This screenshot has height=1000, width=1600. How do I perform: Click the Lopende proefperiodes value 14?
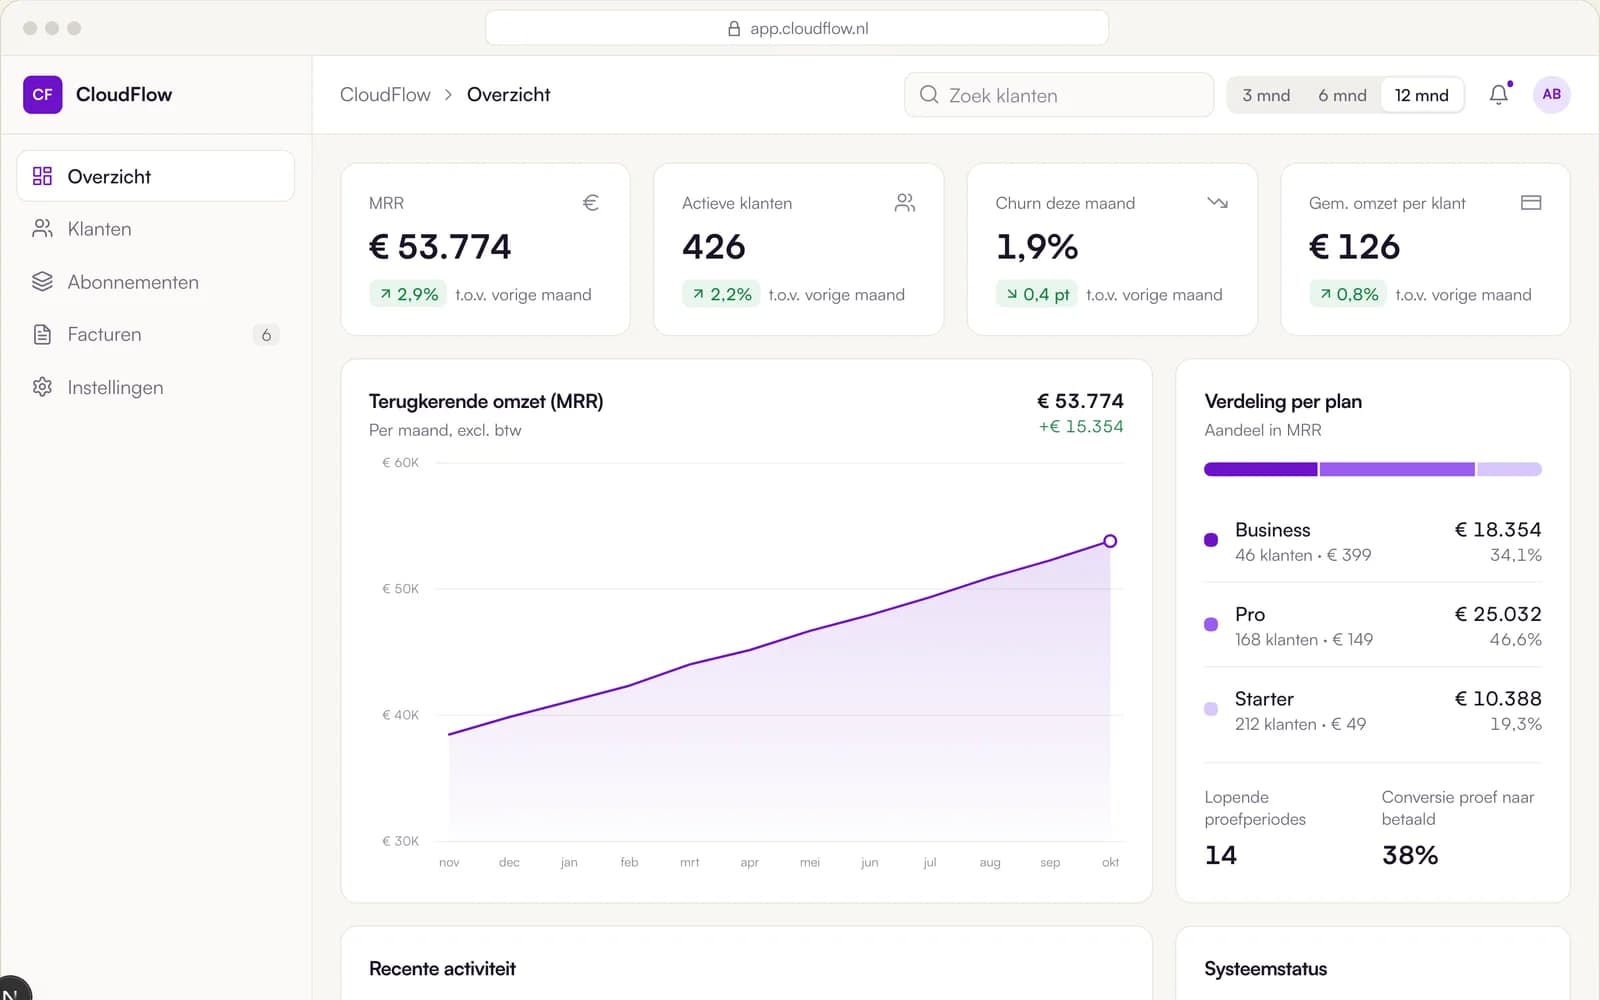tap(1221, 855)
